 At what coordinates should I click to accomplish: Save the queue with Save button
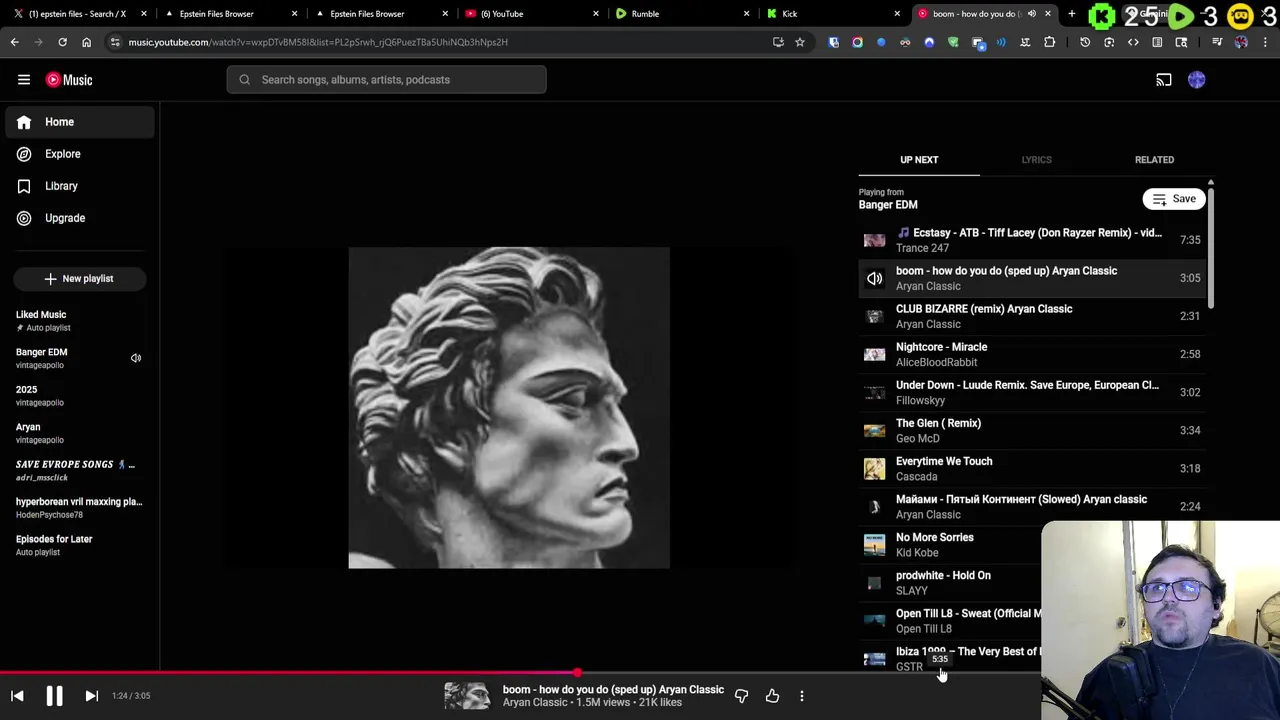click(x=1174, y=199)
